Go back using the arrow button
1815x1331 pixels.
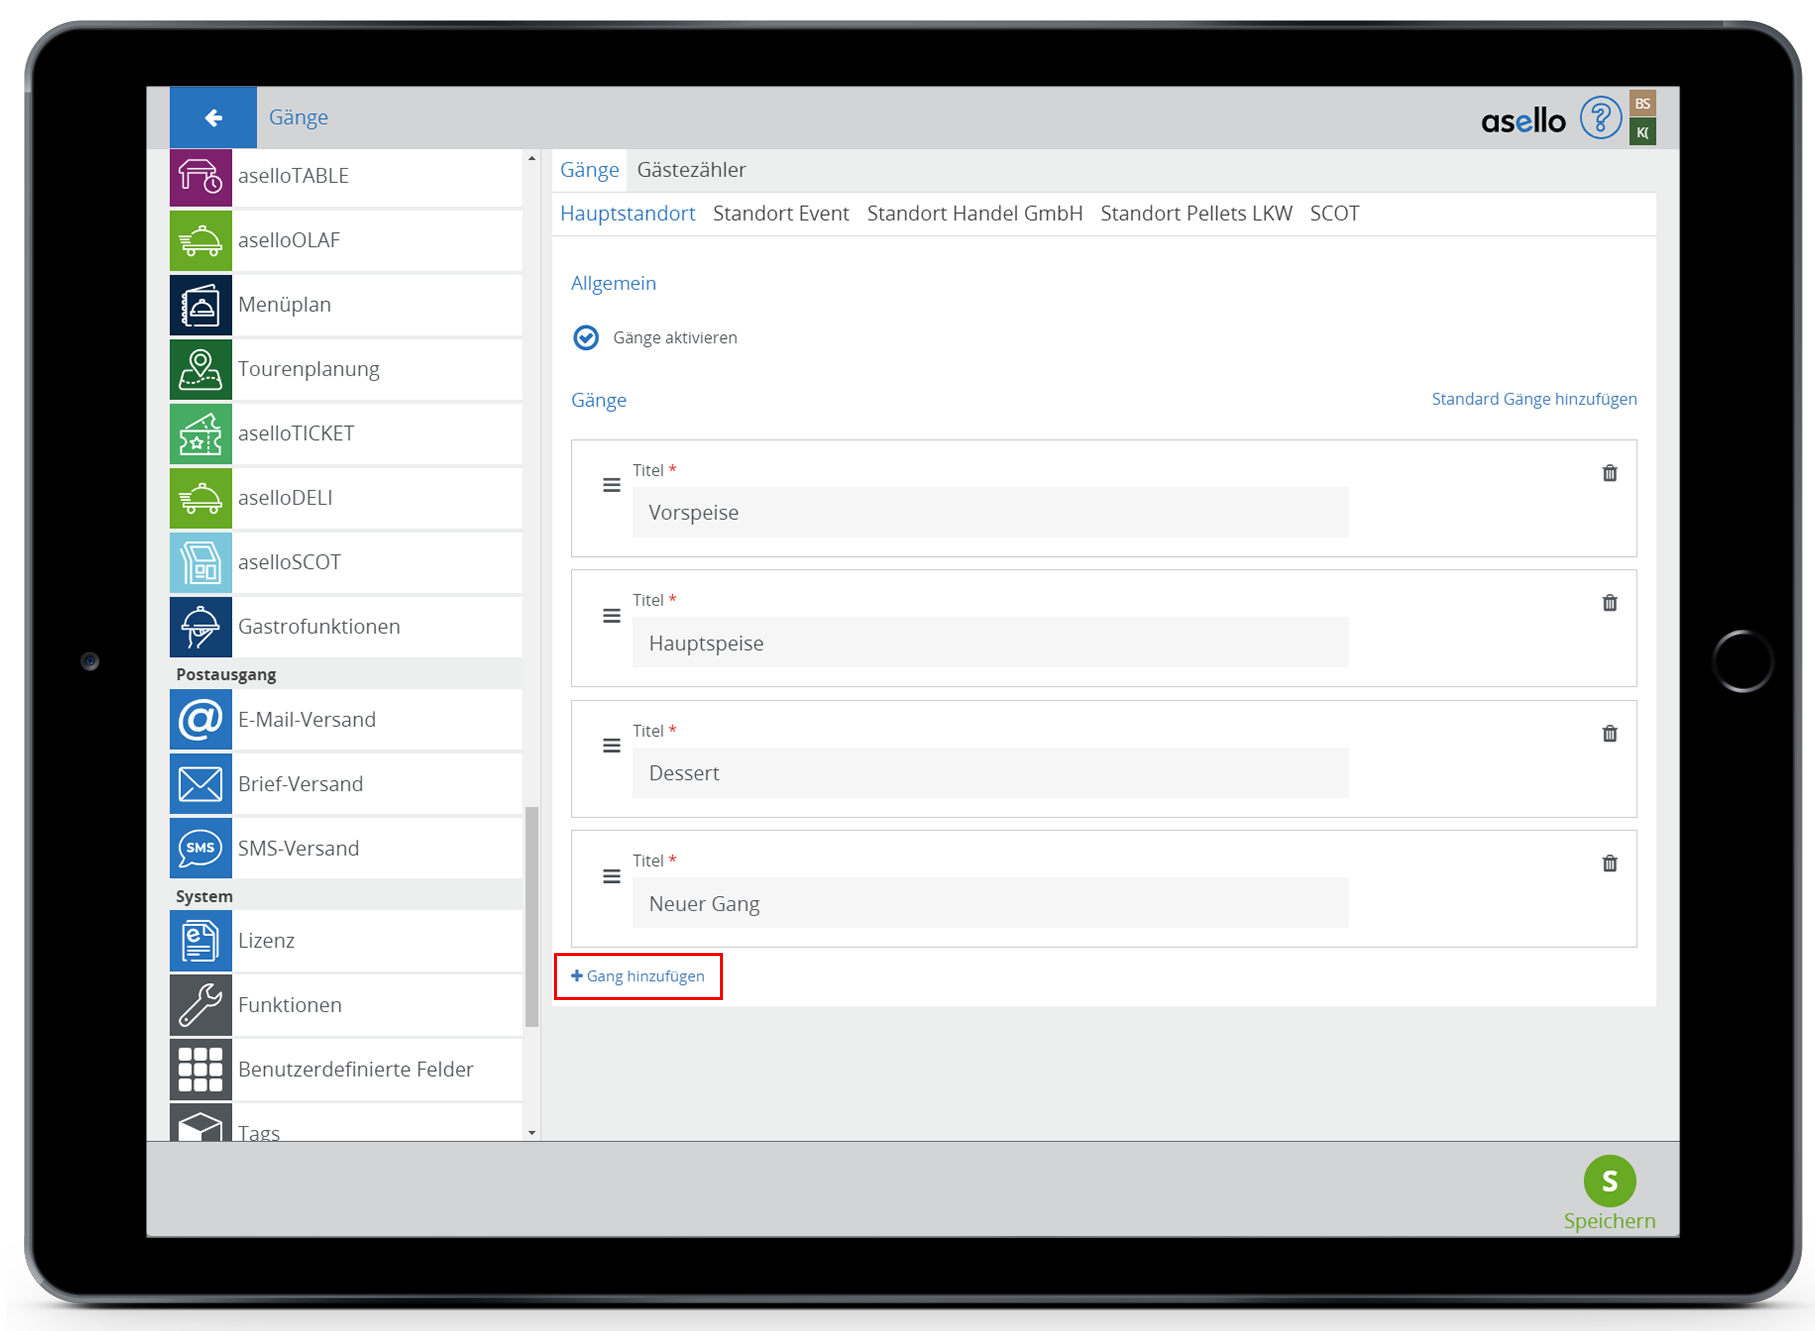tap(213, 118)
